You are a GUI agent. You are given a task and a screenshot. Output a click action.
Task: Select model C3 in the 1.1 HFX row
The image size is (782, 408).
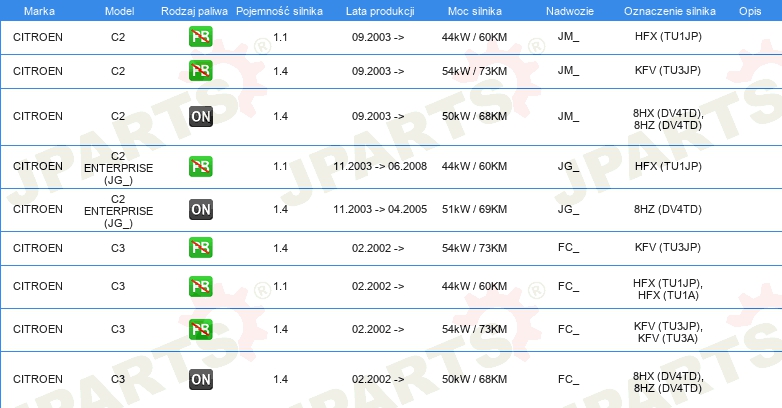coord(118,286)
